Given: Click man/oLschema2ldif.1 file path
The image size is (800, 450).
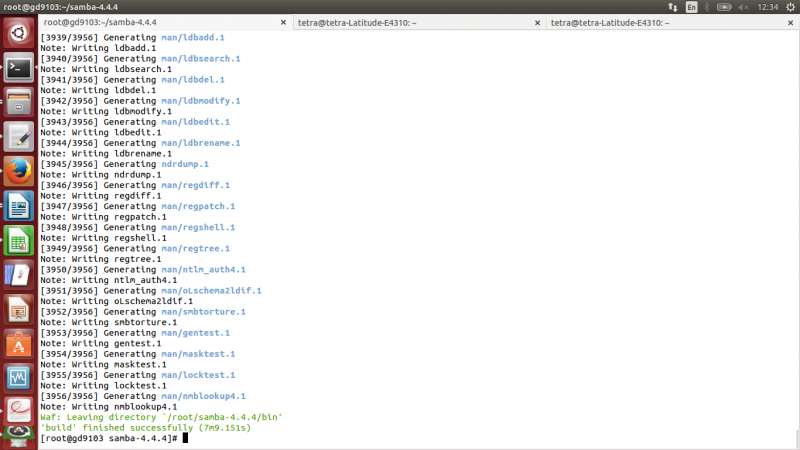Looking at the screenshot, I should coord(211,290).
